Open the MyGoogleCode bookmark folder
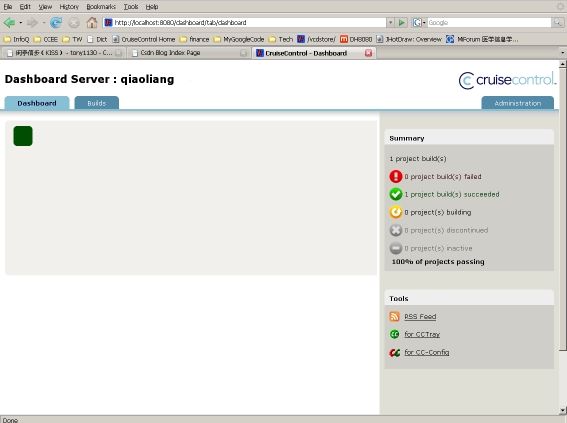 point(239,39)
